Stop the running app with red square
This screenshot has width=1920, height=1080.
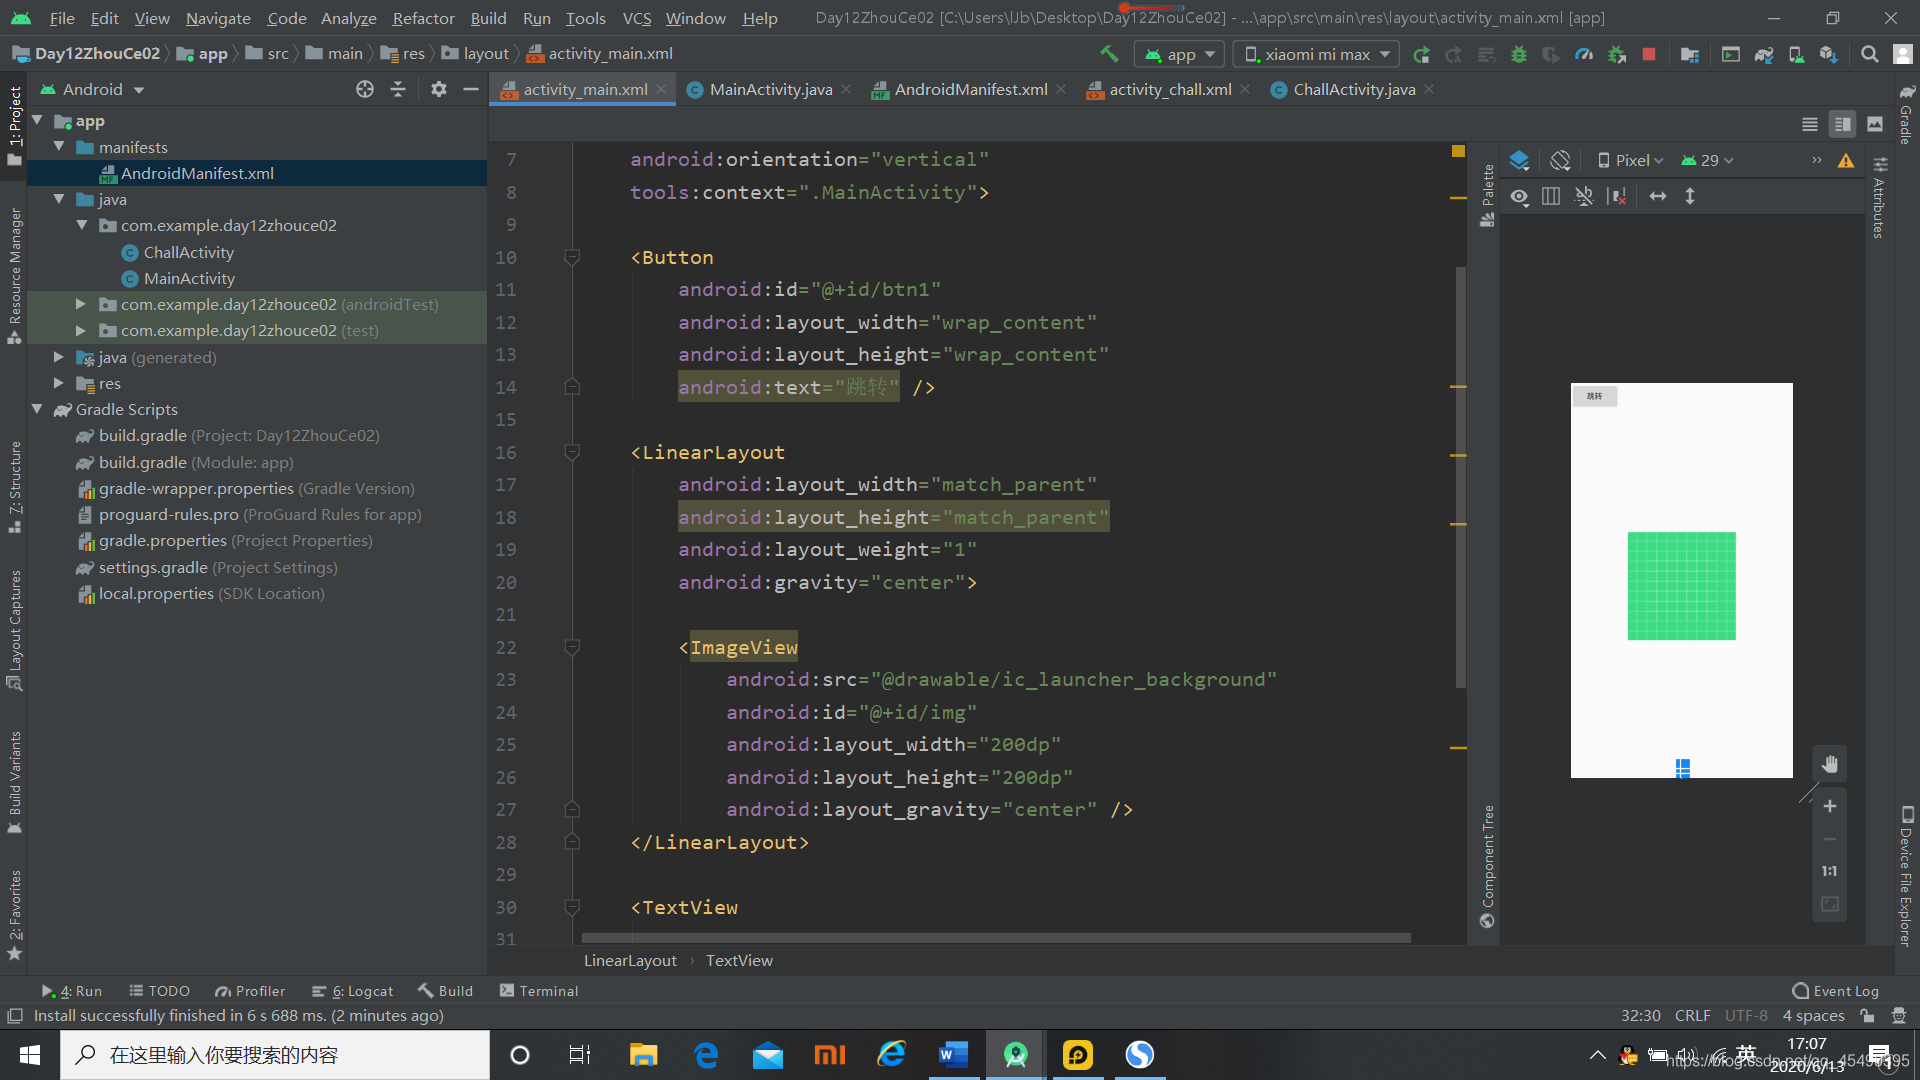point(1649,54)
